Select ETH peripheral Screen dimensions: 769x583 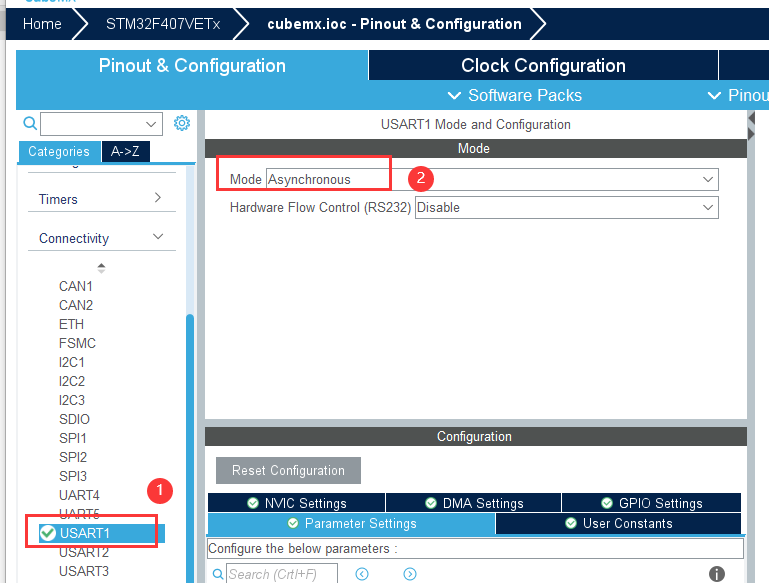[x=71, y=324]
